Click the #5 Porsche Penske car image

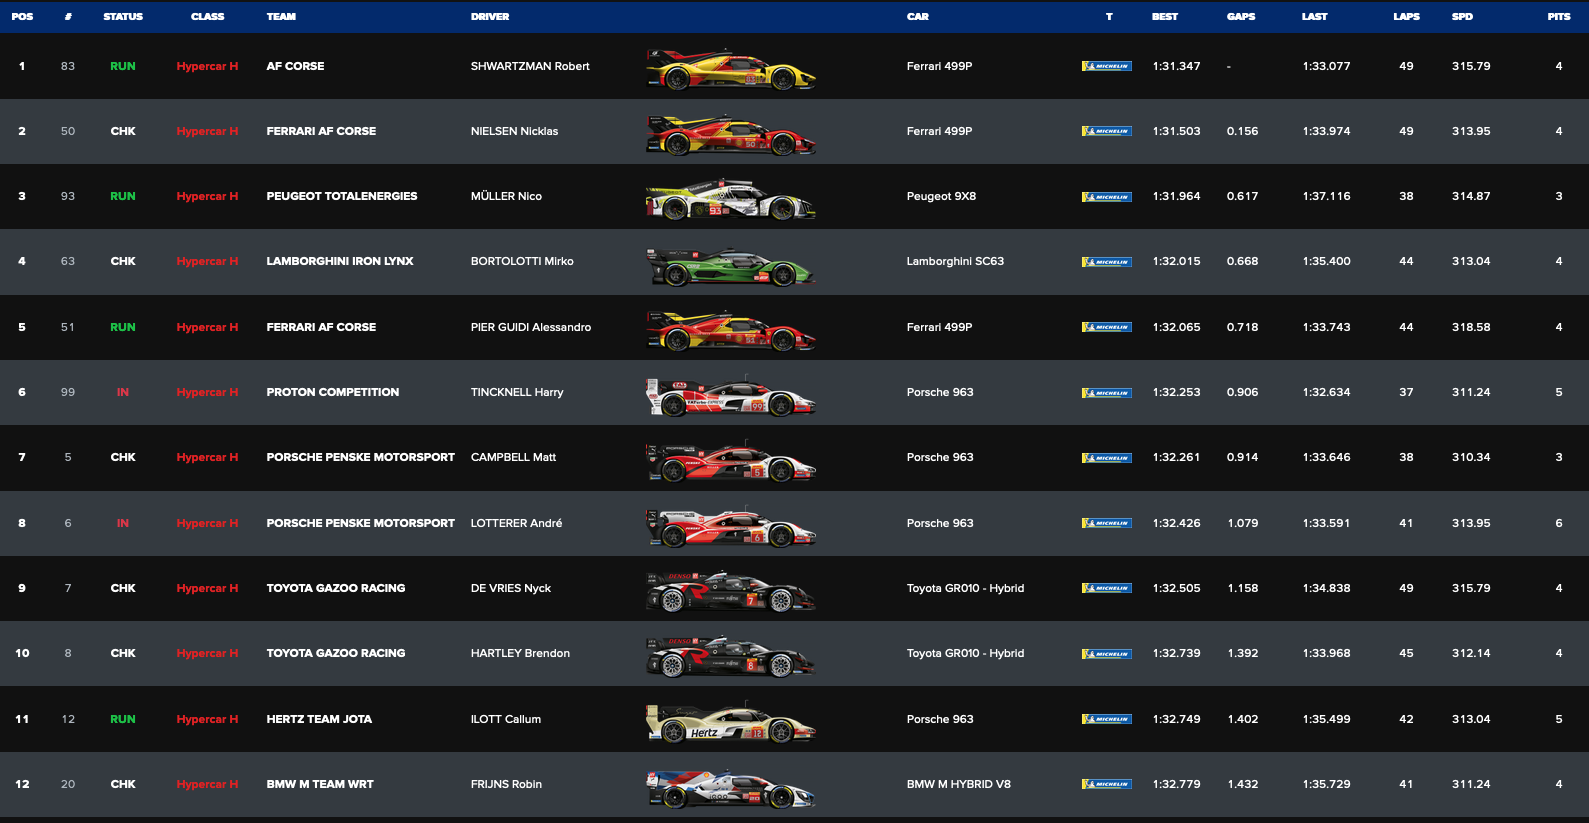[x=731, y=461]
